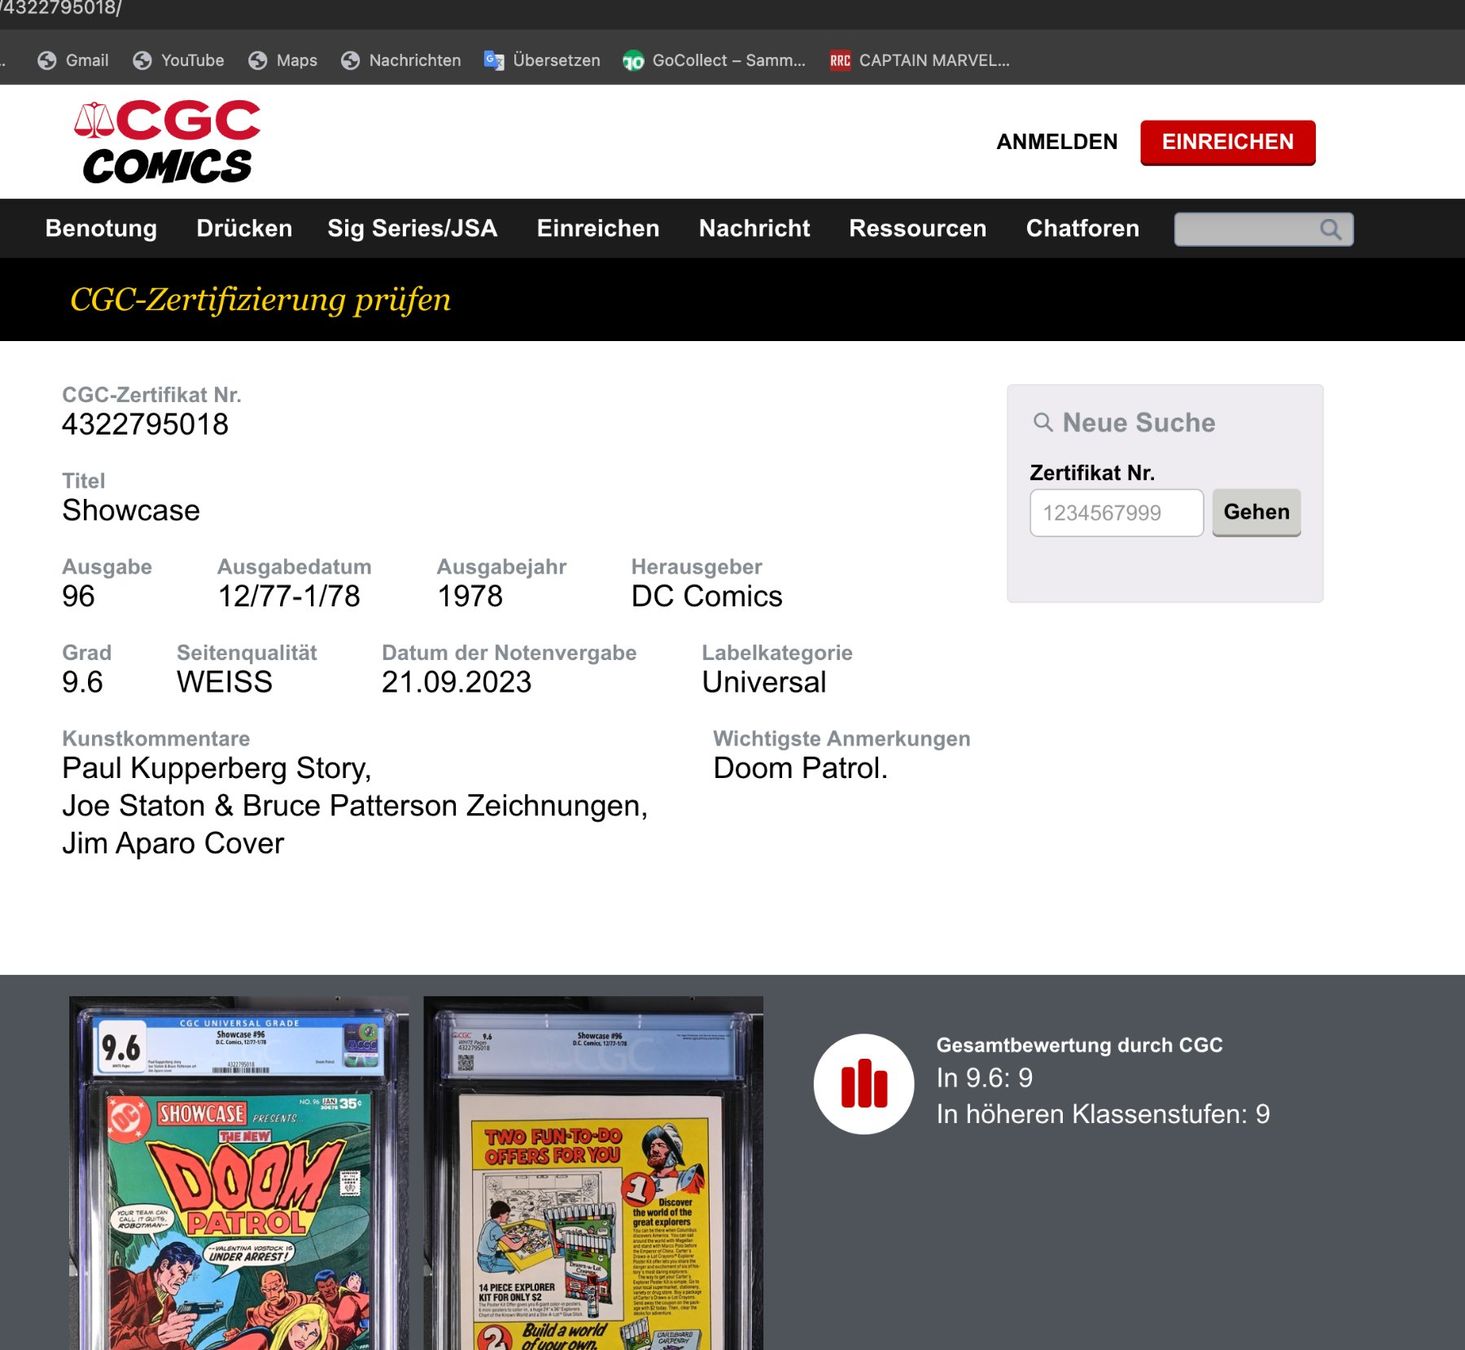Click the issue date 12/77-1/78
Screen dimensions: 1465x1350
pos(289,596)
